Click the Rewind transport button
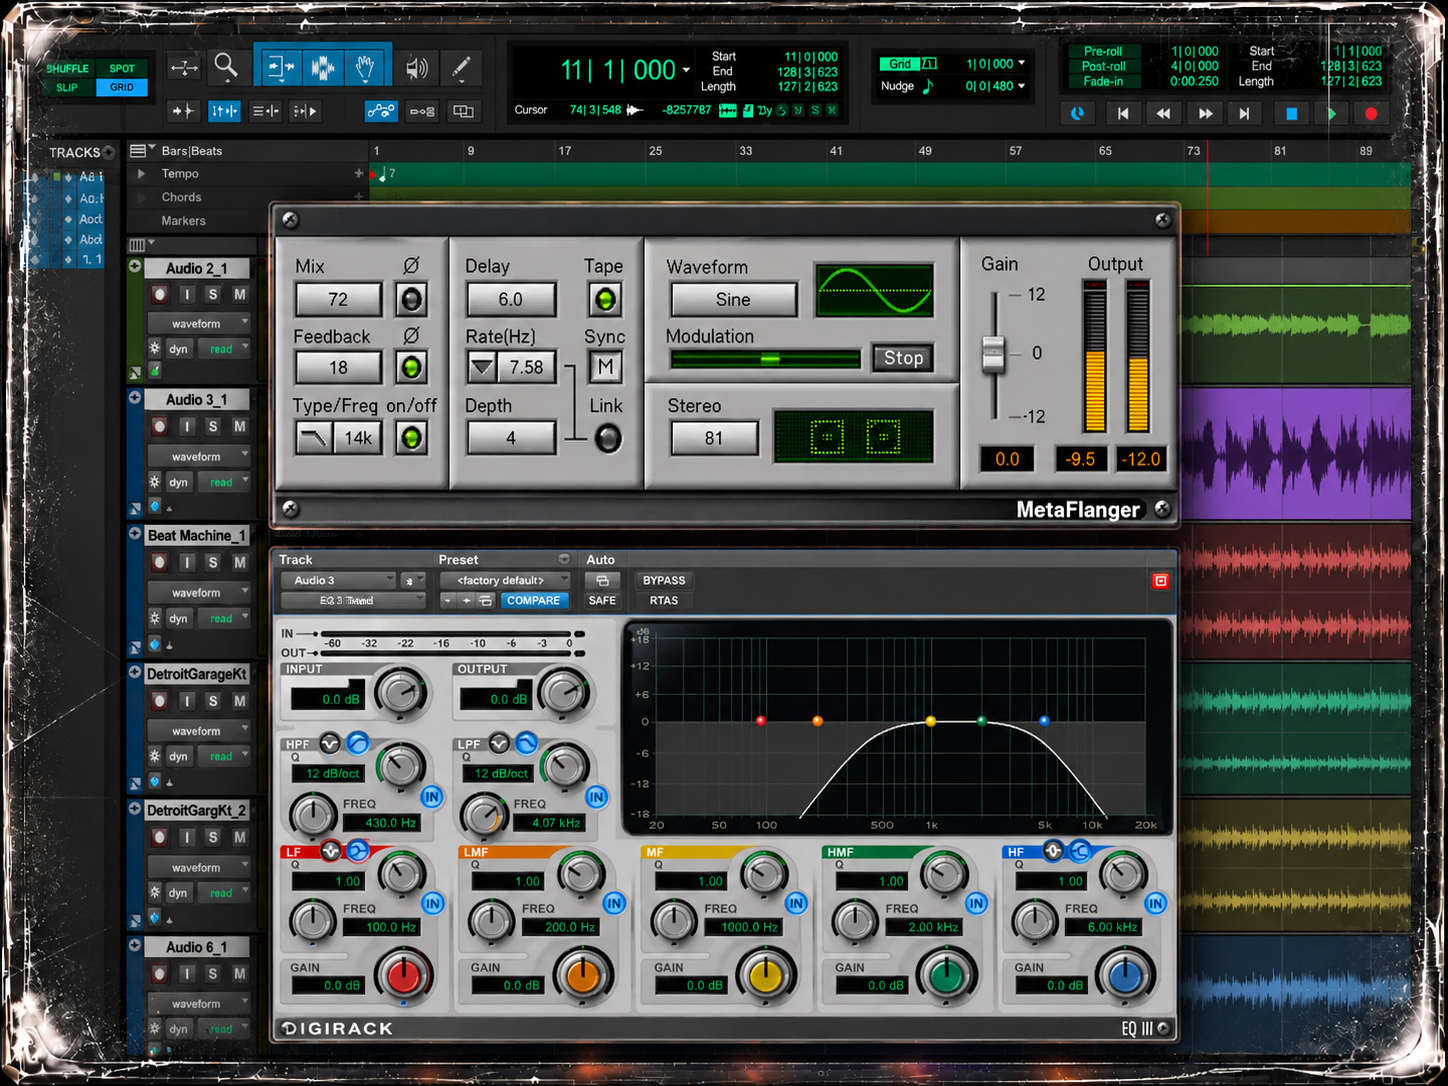Viewport: 1448px width, 1086px height. click(x=1163, y=113)
